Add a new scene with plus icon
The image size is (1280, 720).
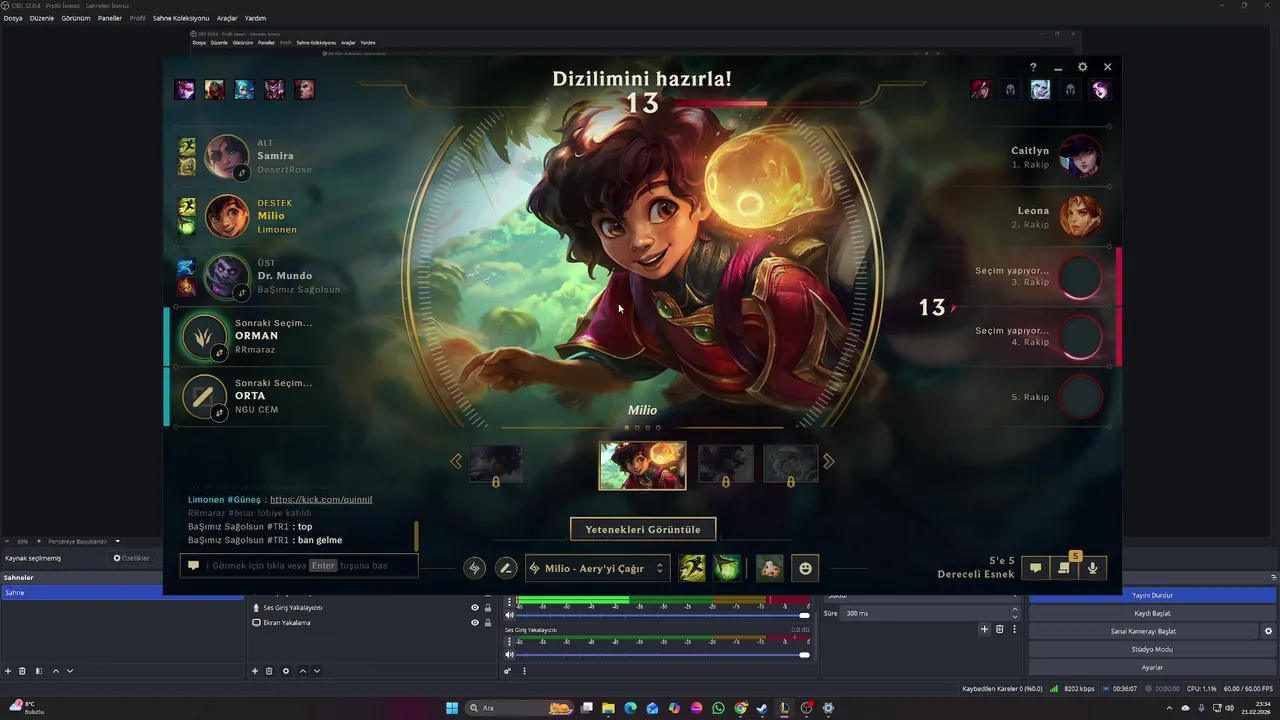pyautogui.click(x=8, y=671)
